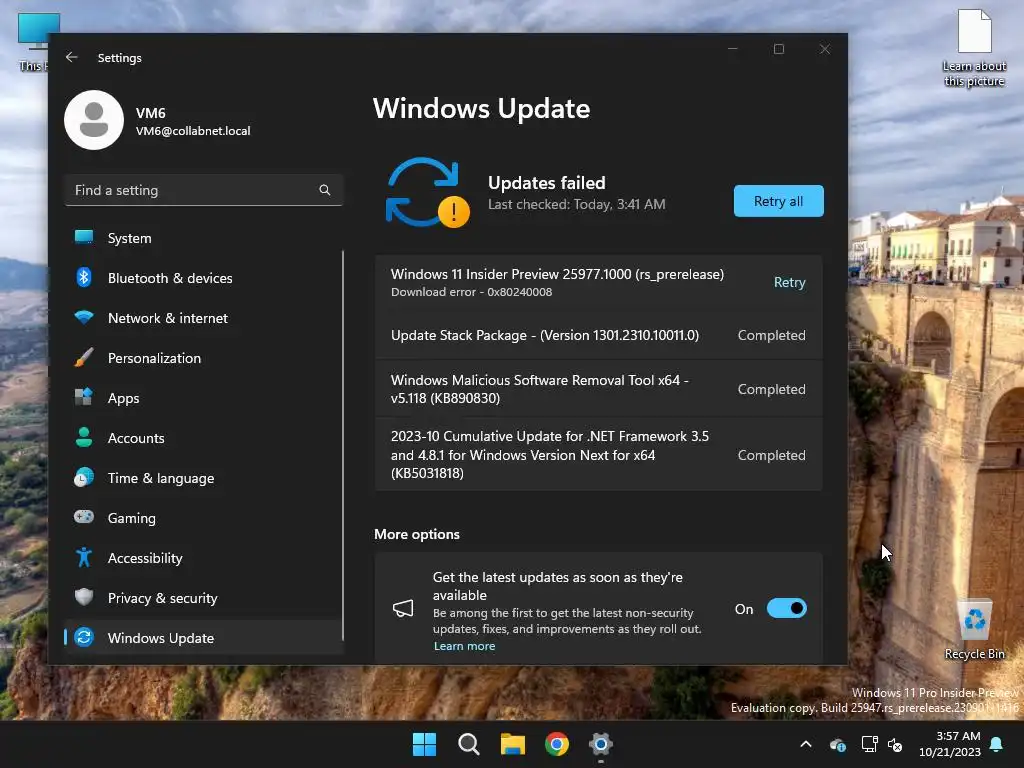Click Last checked: Today, 3:41 AM text

pyautogui.click(x=577, y=204)
